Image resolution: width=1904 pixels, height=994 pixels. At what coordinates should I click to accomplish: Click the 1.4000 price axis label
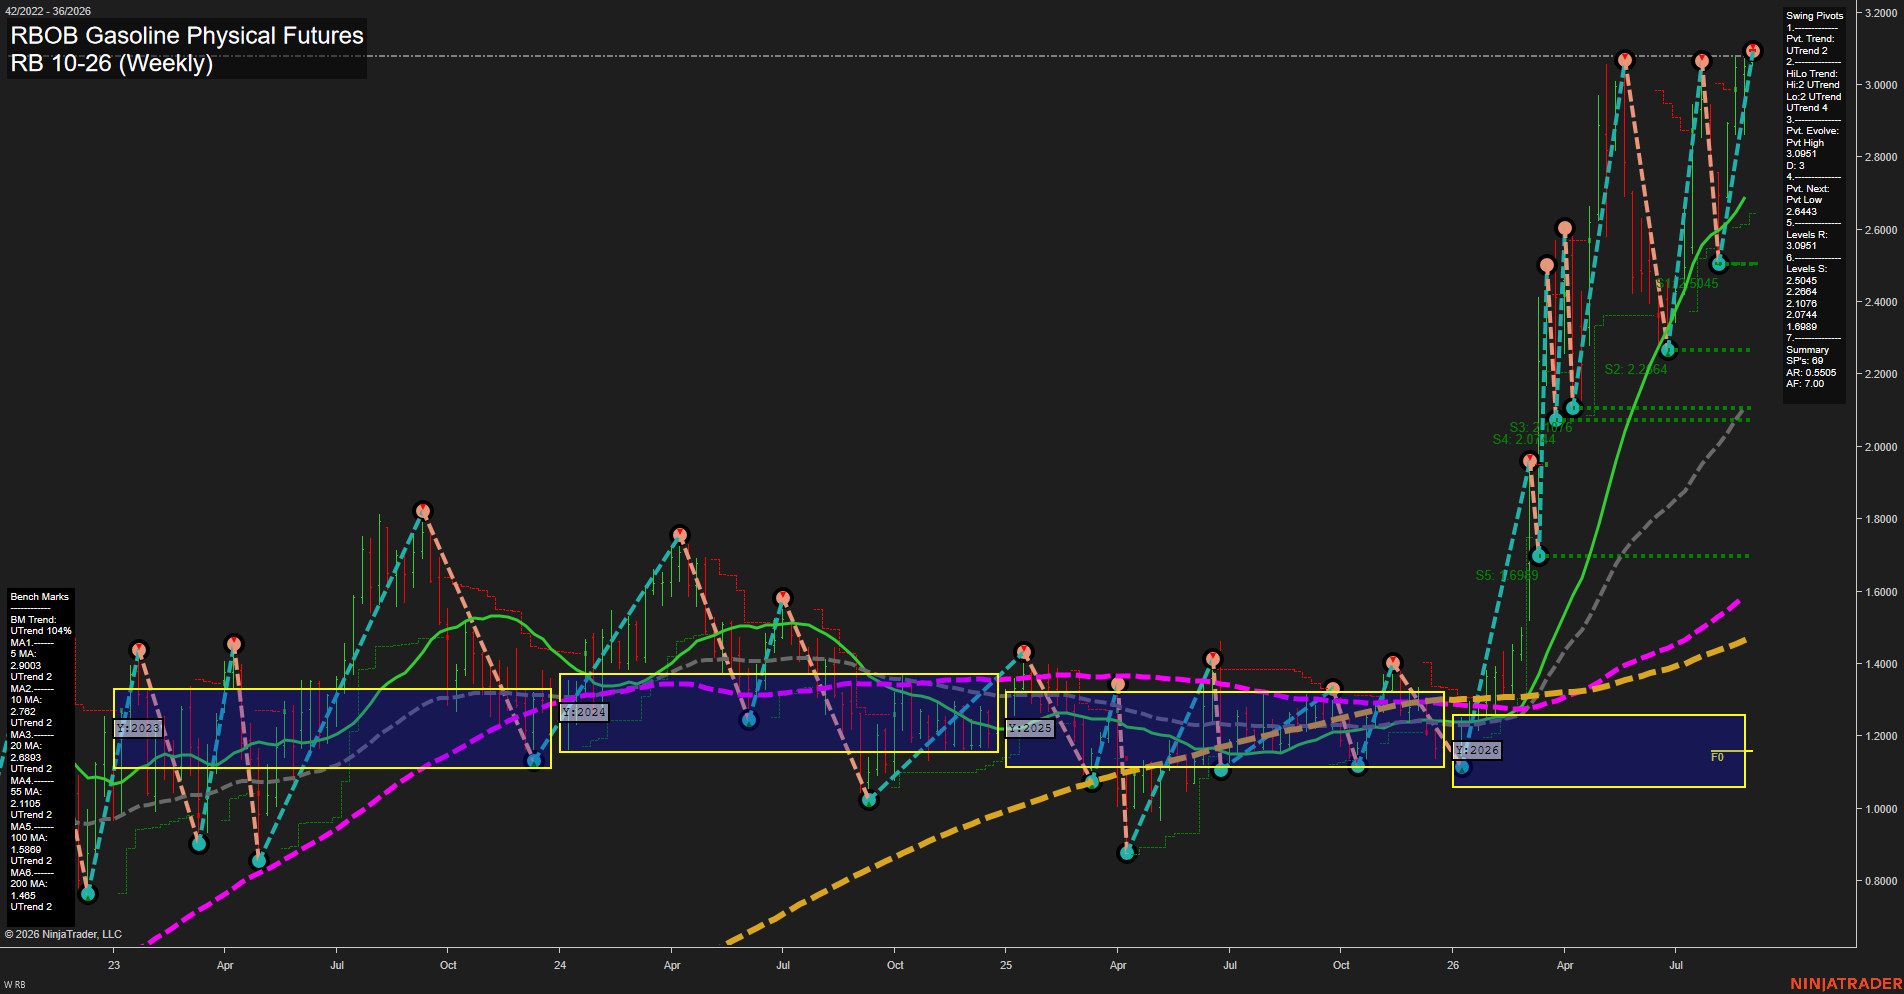pos(1880,664)
